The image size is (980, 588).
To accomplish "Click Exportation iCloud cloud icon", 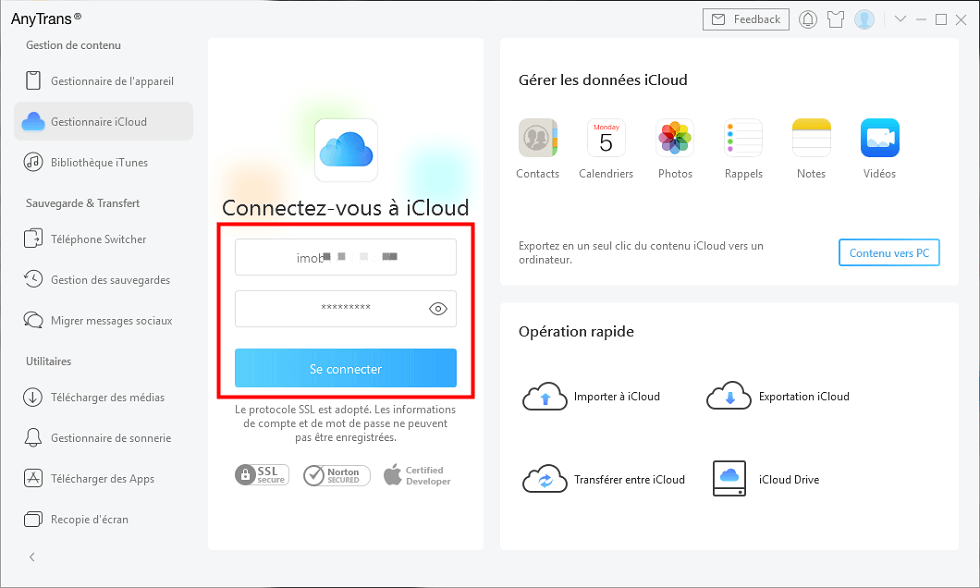I will click(x=729, y=396).
